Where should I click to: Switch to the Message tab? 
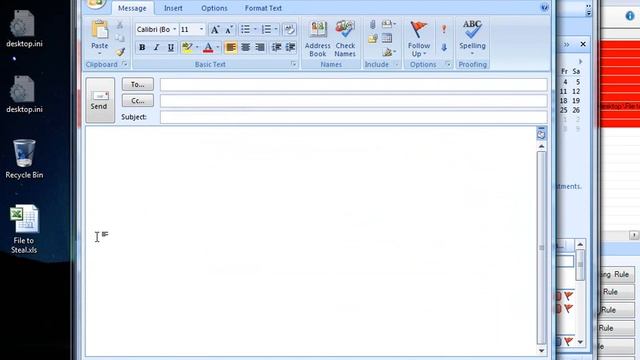pos(132,8)
